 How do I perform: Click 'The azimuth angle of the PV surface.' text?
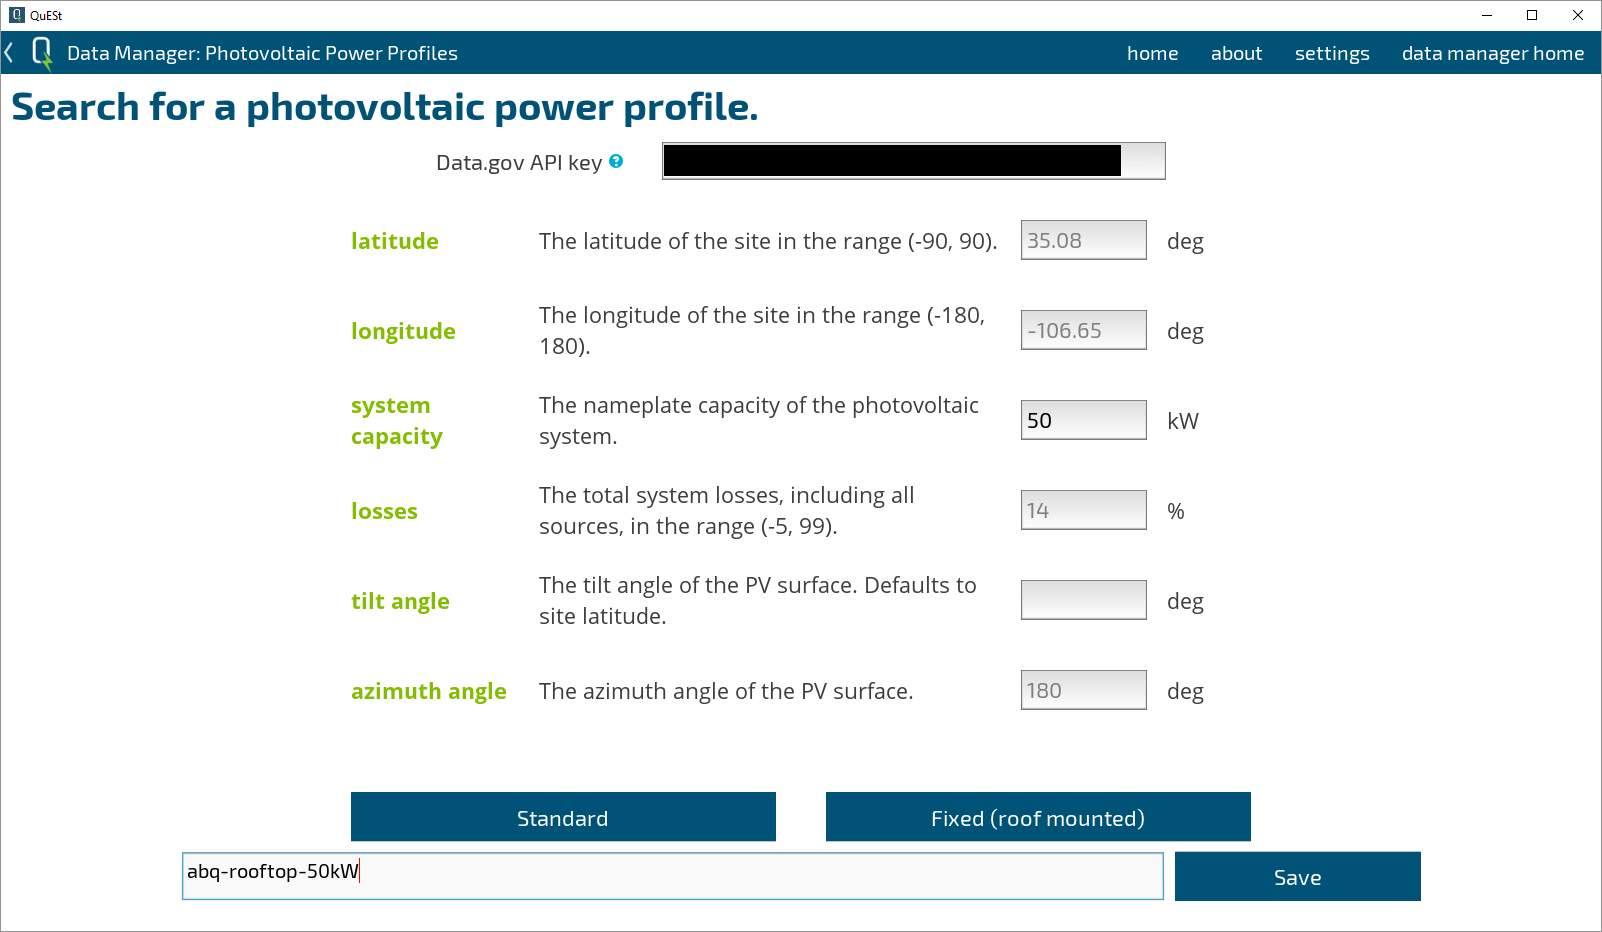726,691
